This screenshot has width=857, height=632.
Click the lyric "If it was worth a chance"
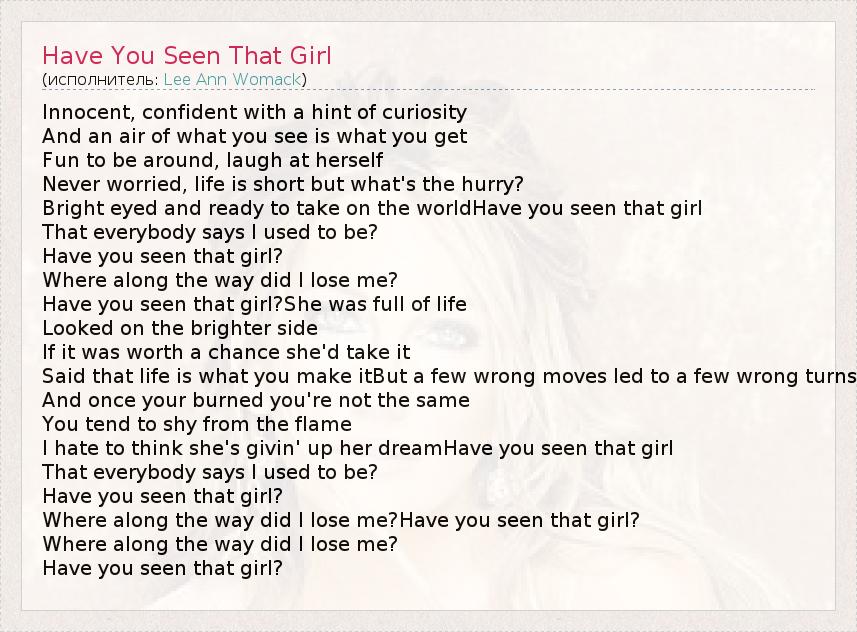(x=226, y=352)
